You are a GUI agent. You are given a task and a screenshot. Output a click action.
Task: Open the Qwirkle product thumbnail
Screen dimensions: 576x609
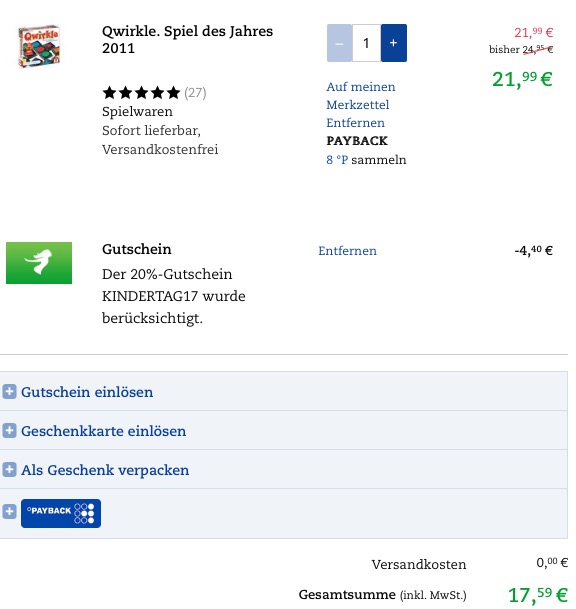coord(39,46)
